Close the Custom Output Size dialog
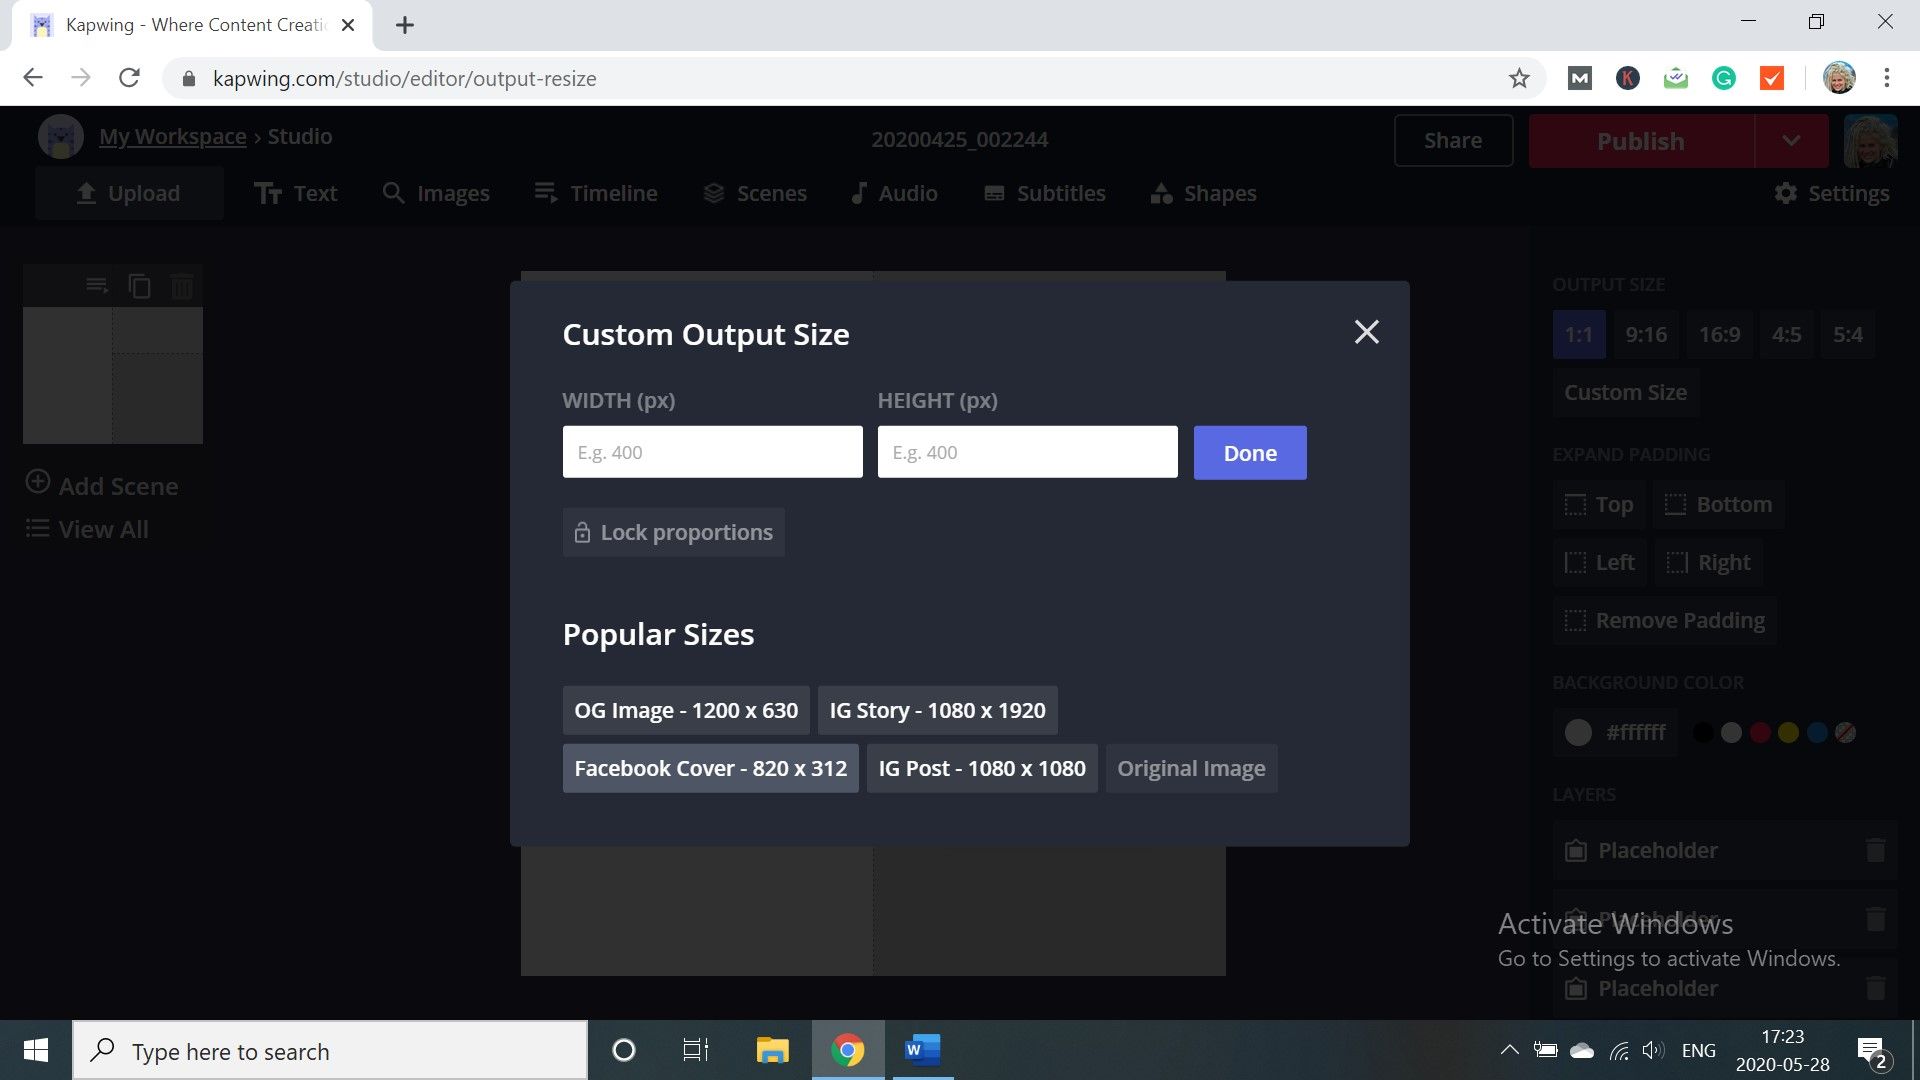1920x1080 pixels. [x=1366, y=332]
